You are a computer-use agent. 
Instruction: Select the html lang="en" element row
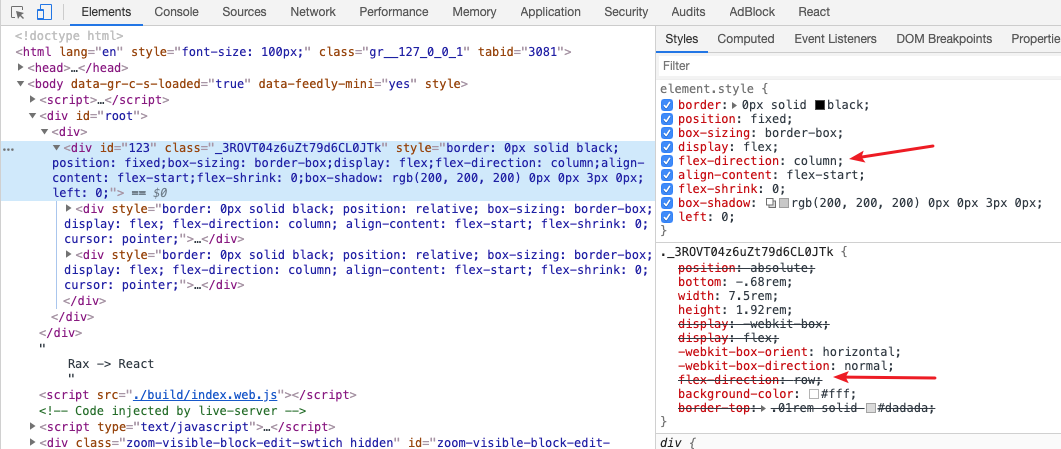click(x=294, y=52)
